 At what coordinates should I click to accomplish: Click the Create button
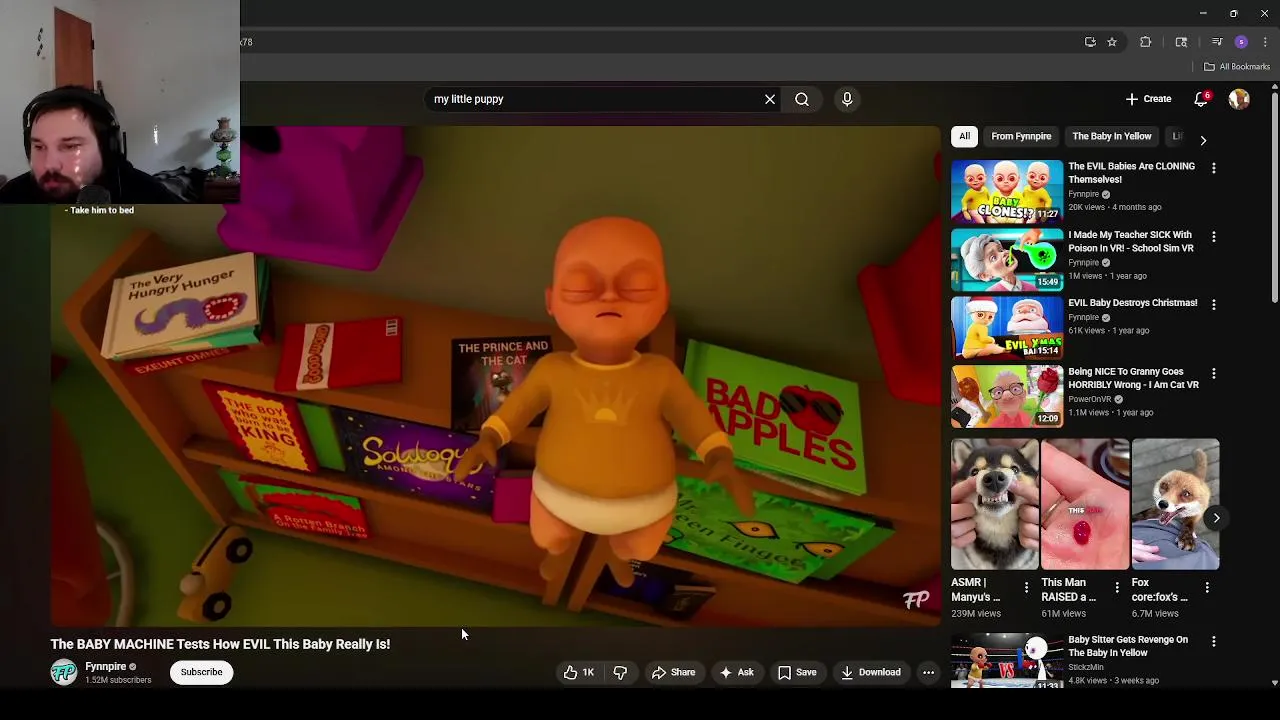pyautogui.click(x=1148, y=99)
